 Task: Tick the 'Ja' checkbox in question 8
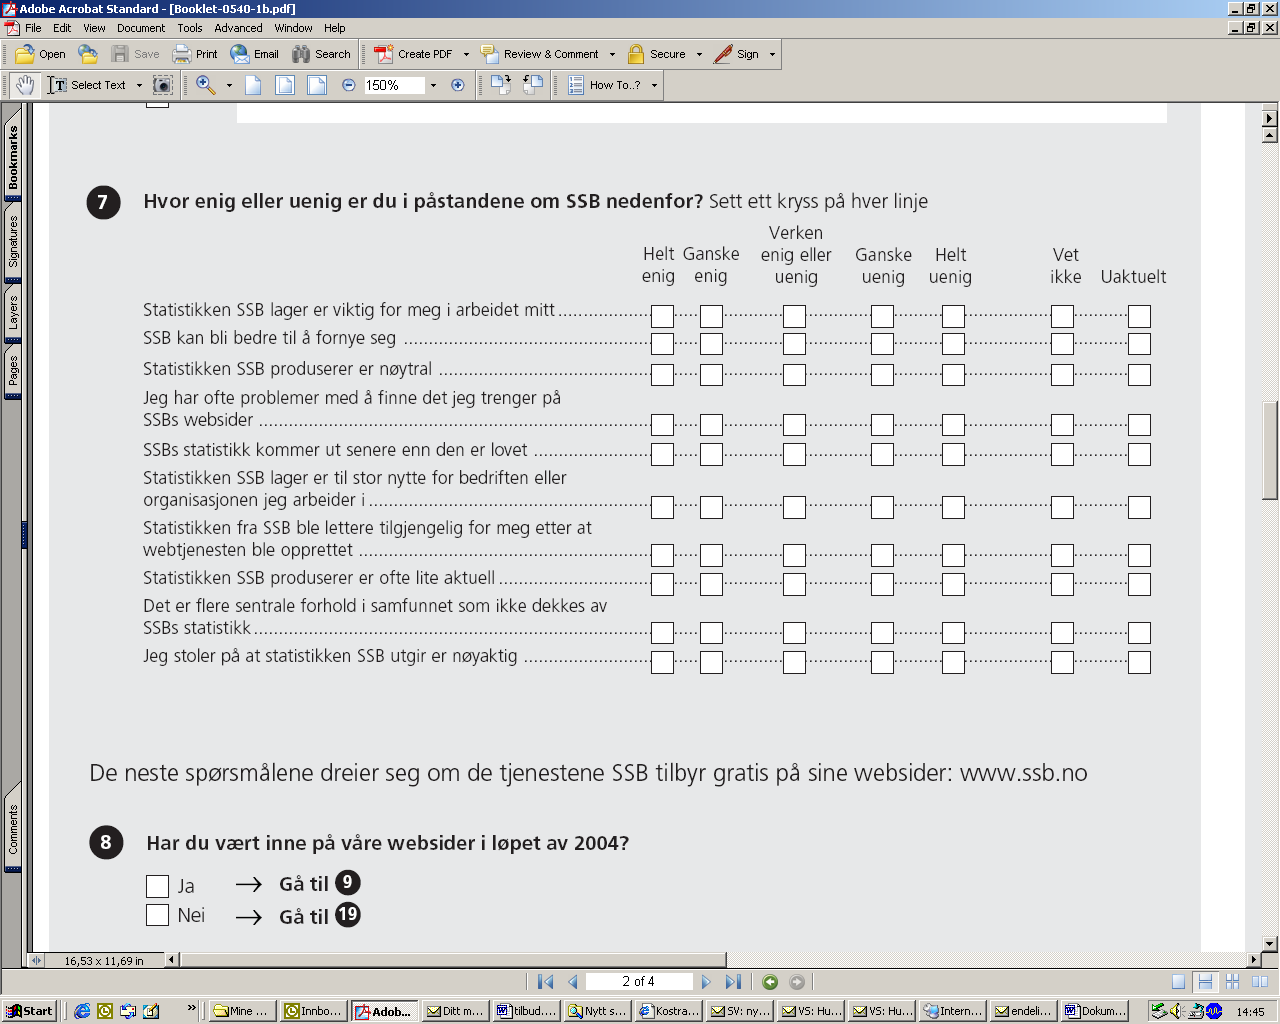(157, 886)
